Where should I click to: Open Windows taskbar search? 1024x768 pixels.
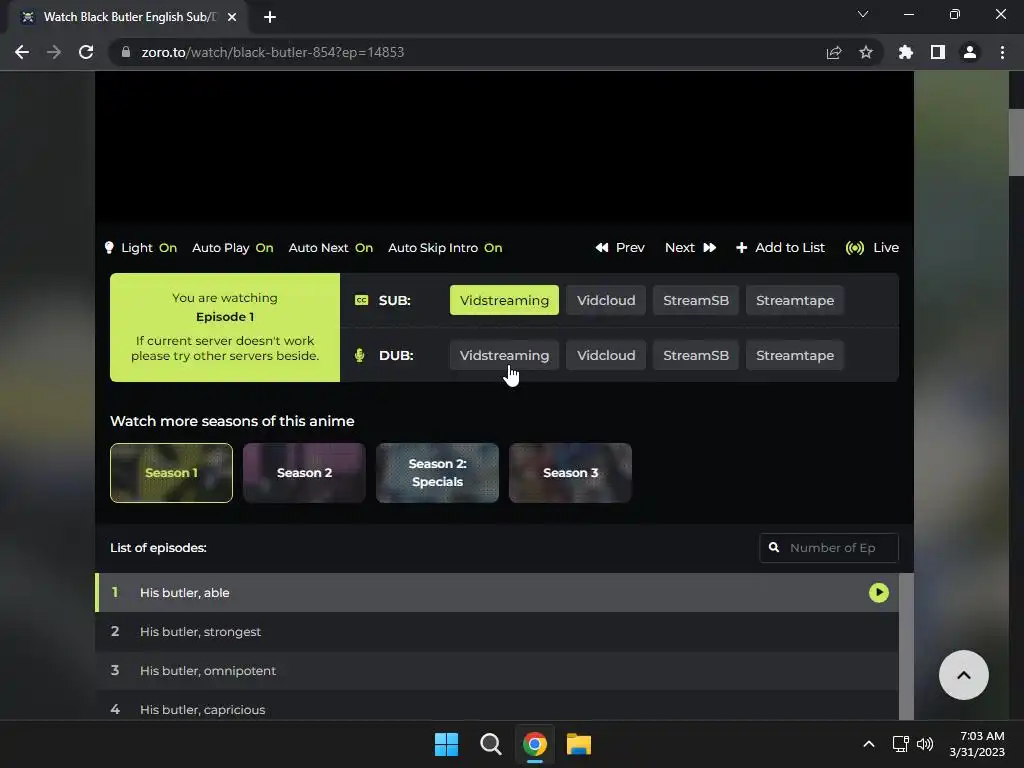[490, 744]
